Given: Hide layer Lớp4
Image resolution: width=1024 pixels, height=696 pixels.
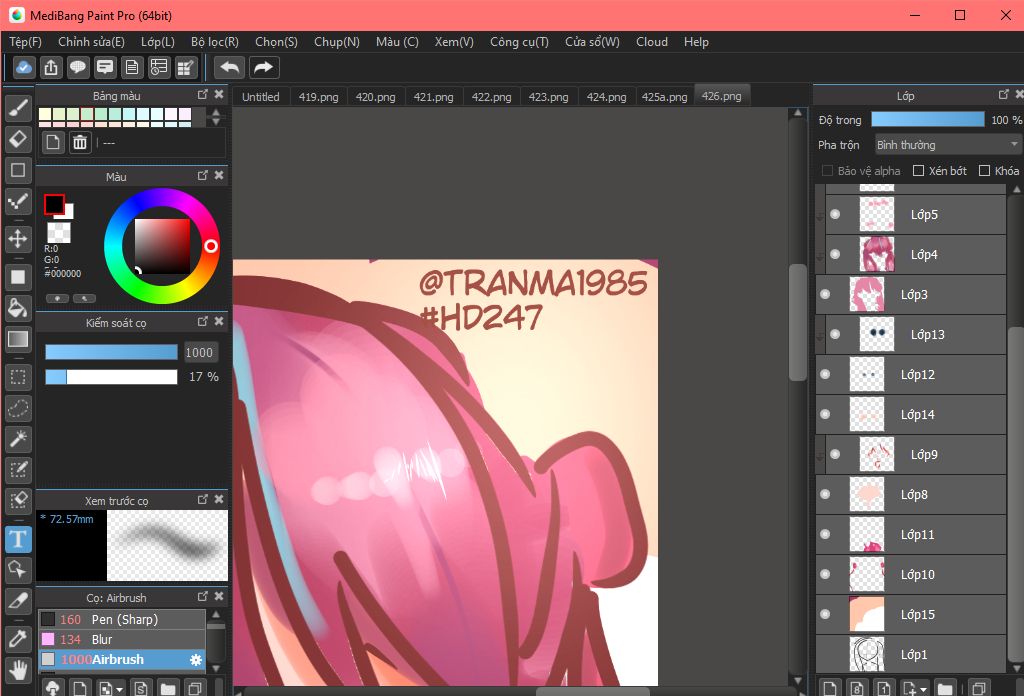Looking at the screenshot, I should tap(835, 254).
